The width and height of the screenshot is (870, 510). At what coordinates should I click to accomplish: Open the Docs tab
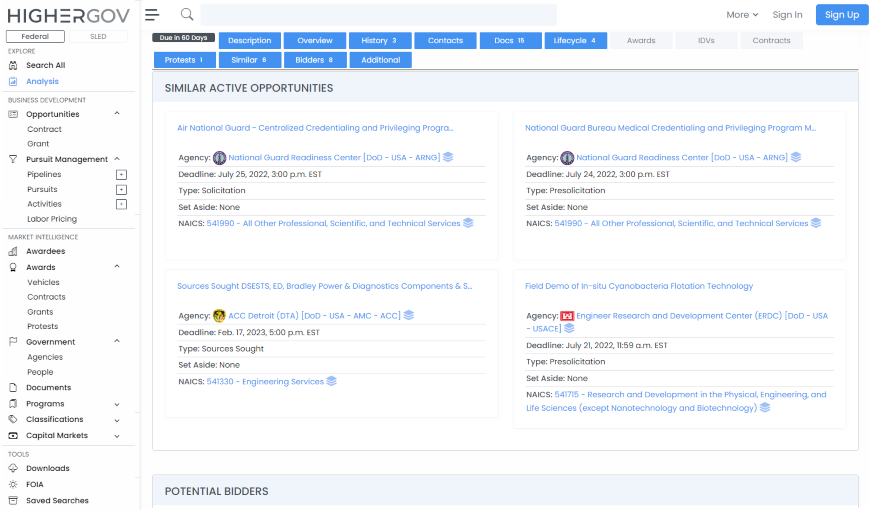[510, 41]
